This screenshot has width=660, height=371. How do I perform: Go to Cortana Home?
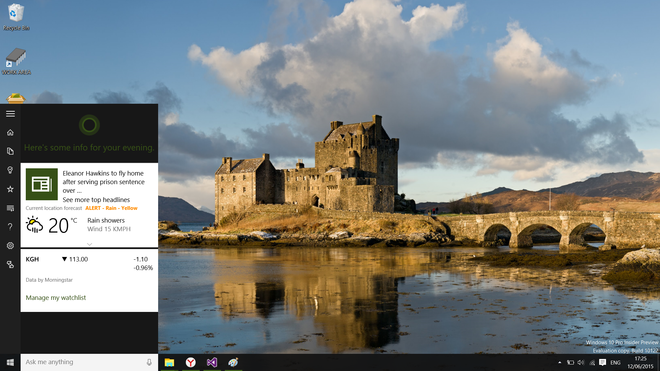pyautogui.click(x=10, y=133)
